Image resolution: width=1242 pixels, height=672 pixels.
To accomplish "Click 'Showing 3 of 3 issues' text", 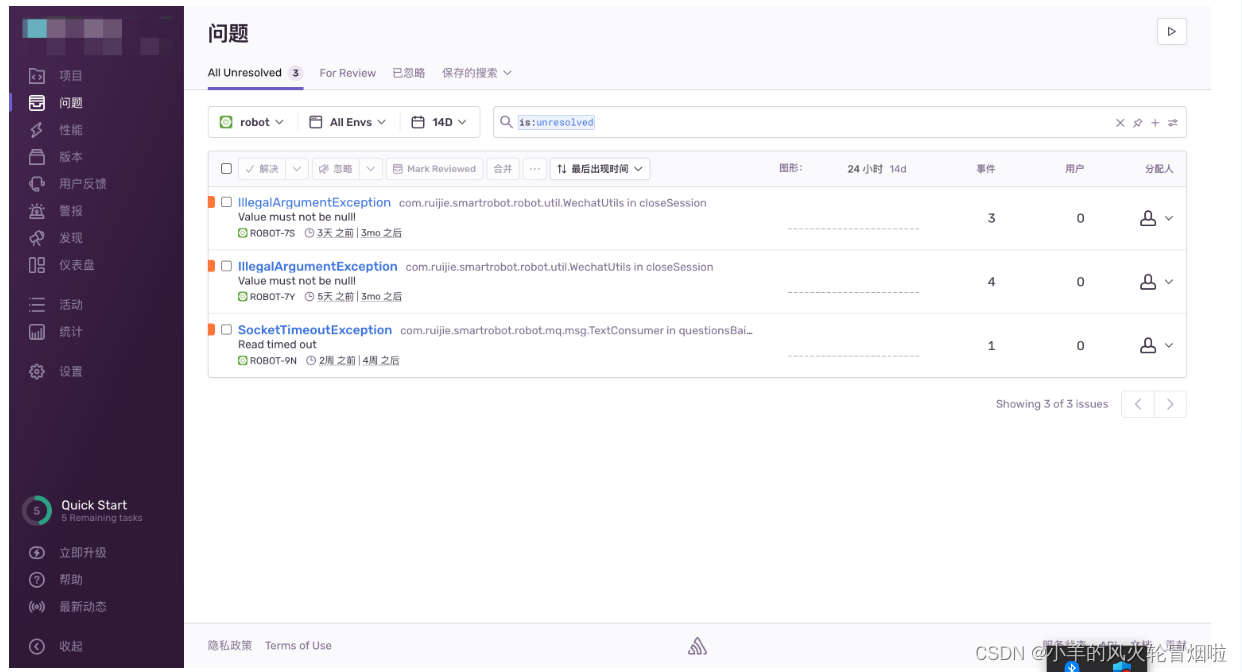I will click(x=1052, y=404).
